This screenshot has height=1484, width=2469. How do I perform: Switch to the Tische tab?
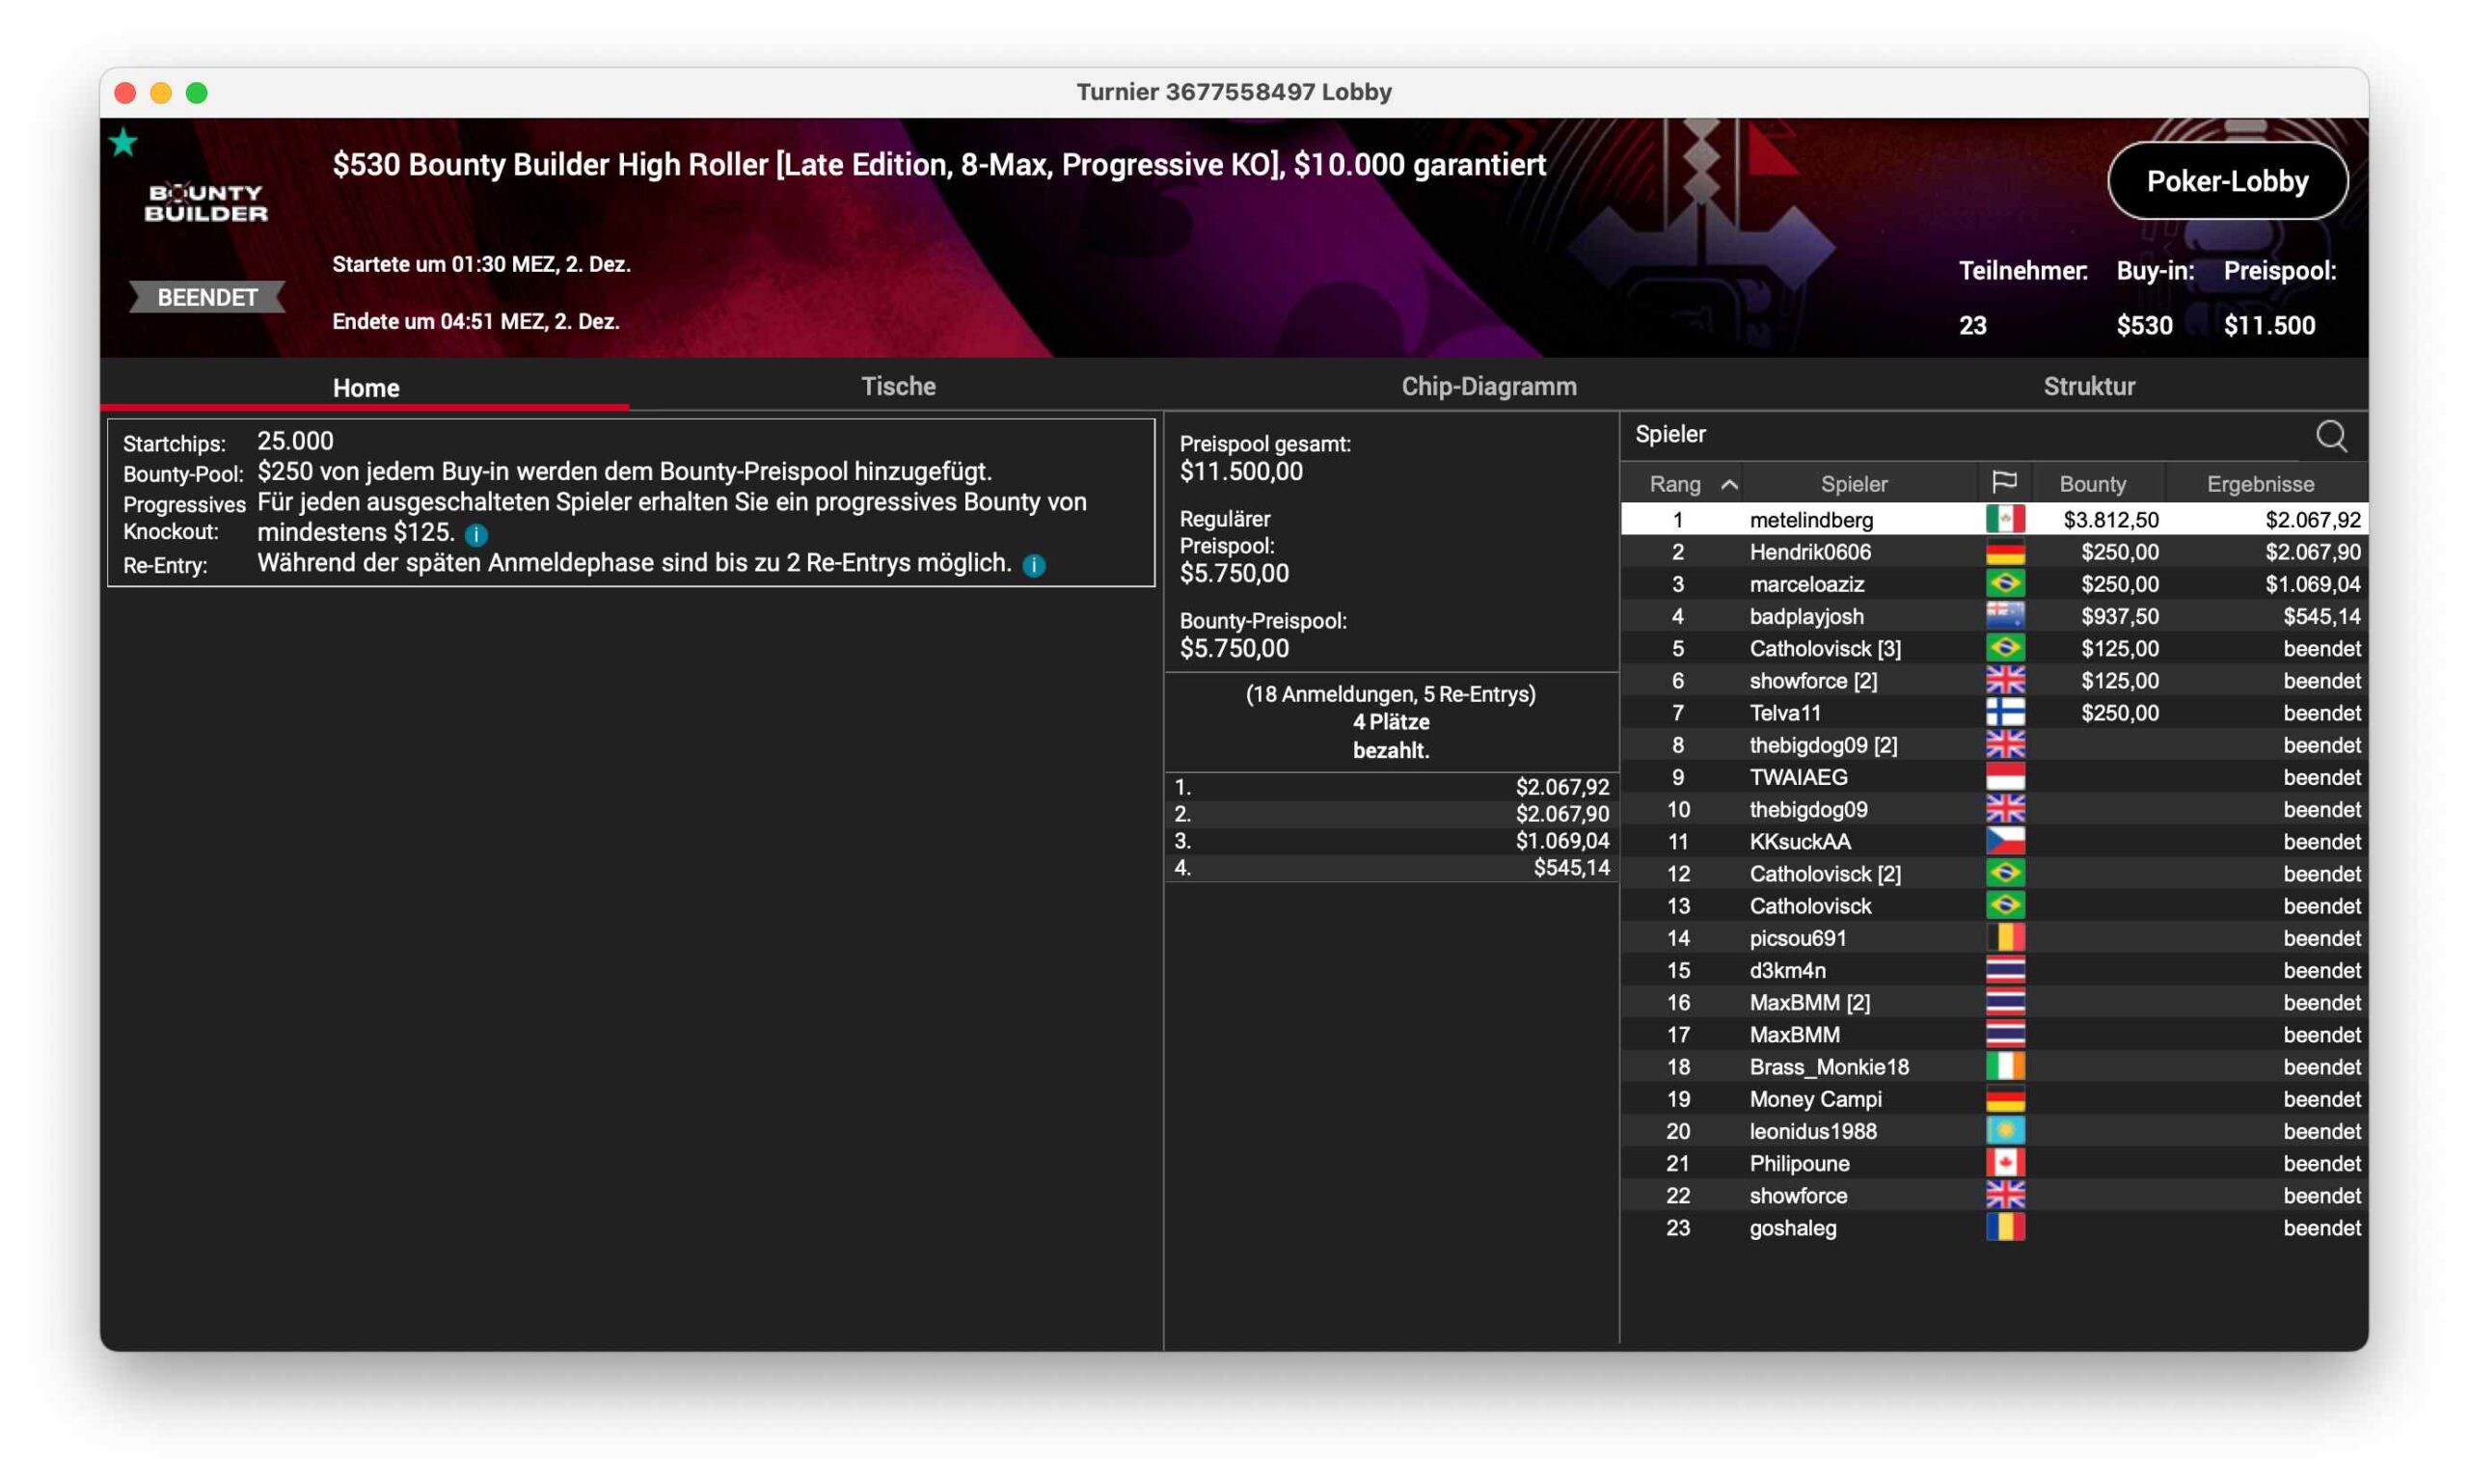pos(897,387)
